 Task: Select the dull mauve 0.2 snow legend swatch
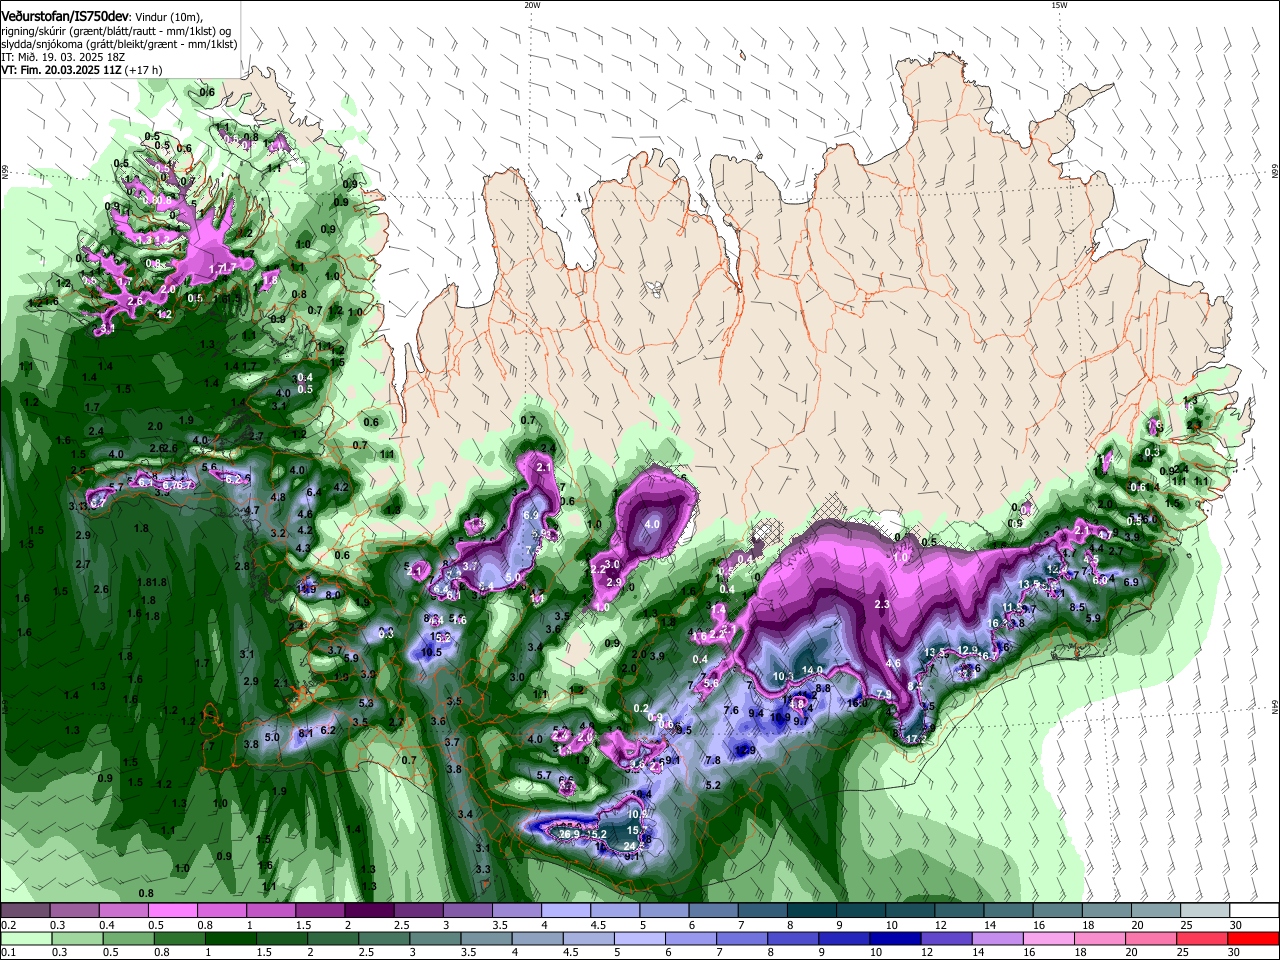coord(25,911)
